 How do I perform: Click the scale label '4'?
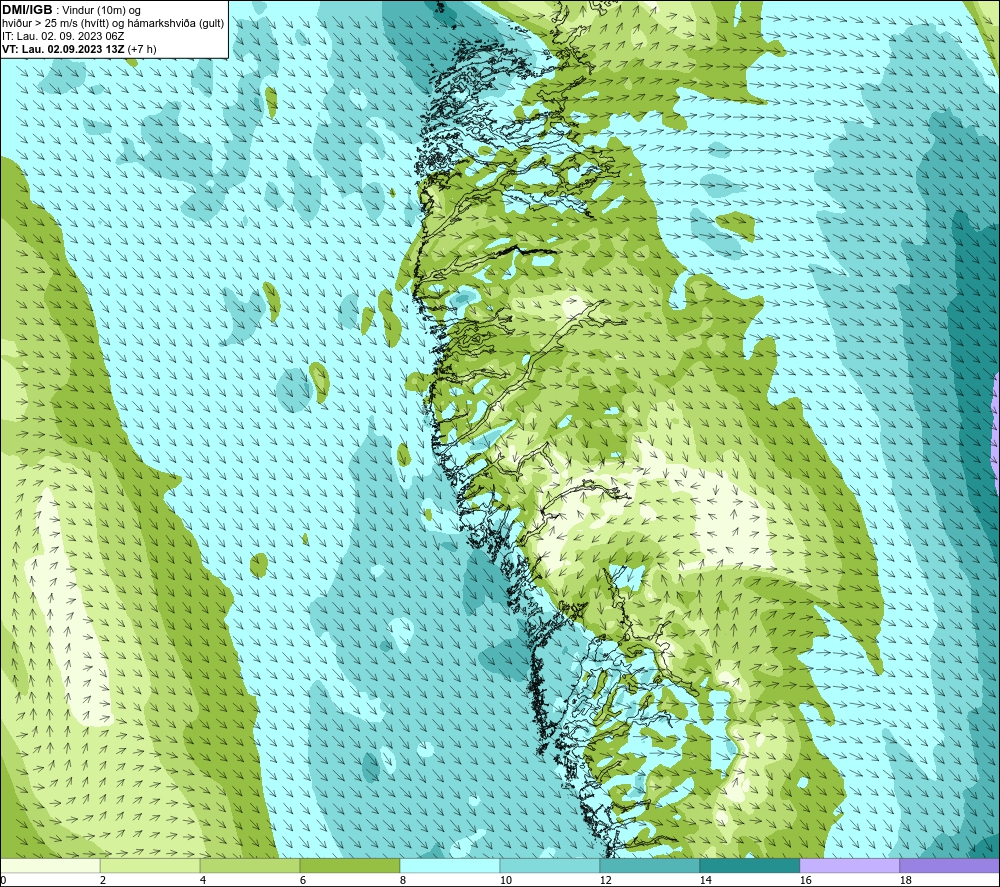203,880
